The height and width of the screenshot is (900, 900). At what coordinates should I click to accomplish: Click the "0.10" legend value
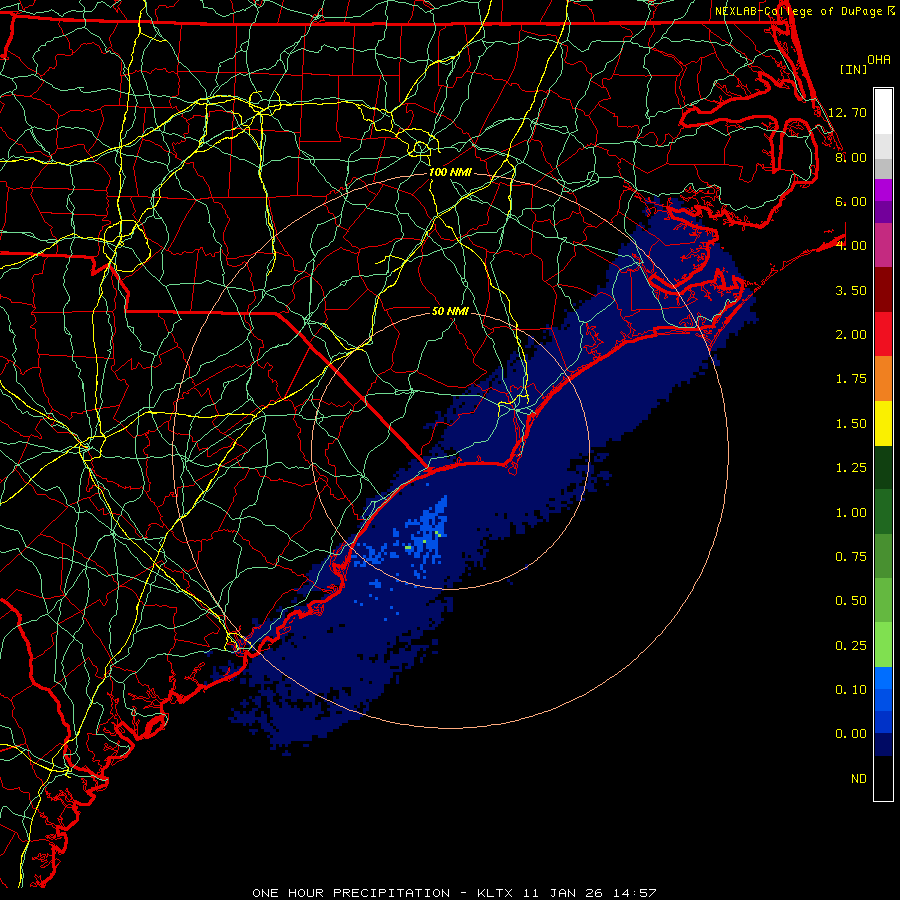pos(851,690)
